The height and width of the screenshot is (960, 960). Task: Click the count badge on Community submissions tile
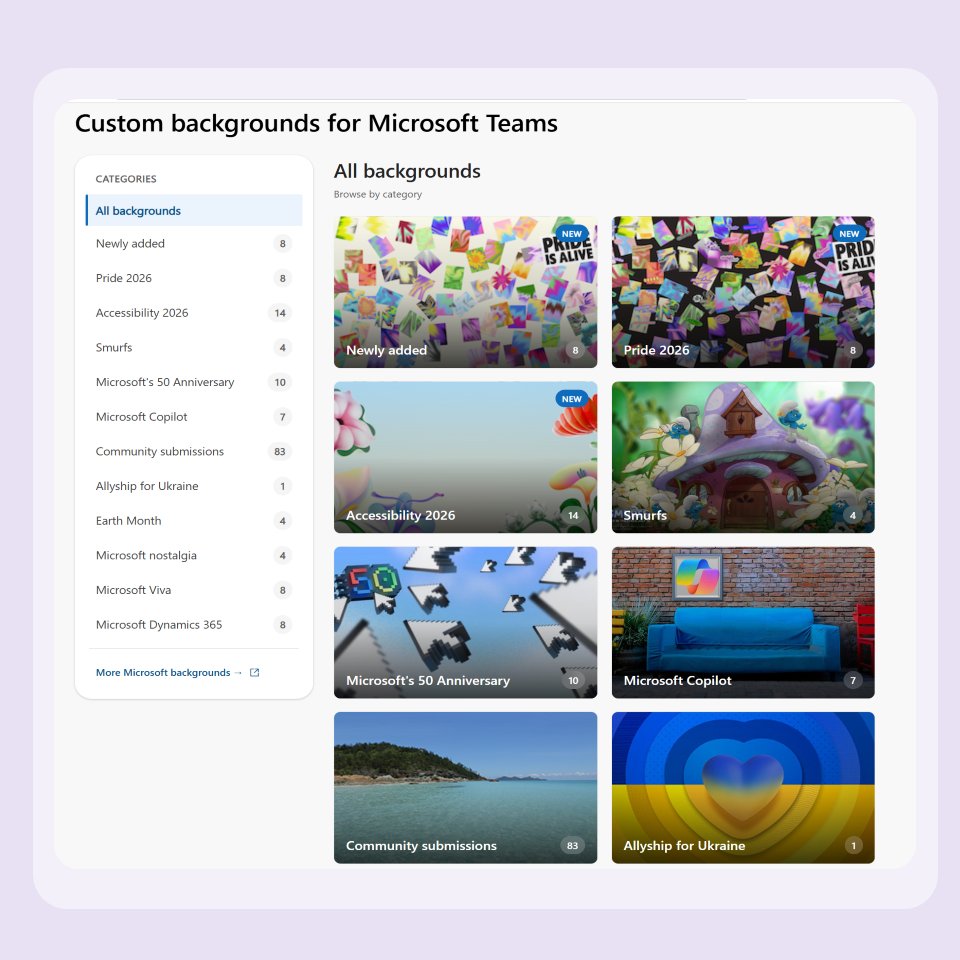coord(572,846)
